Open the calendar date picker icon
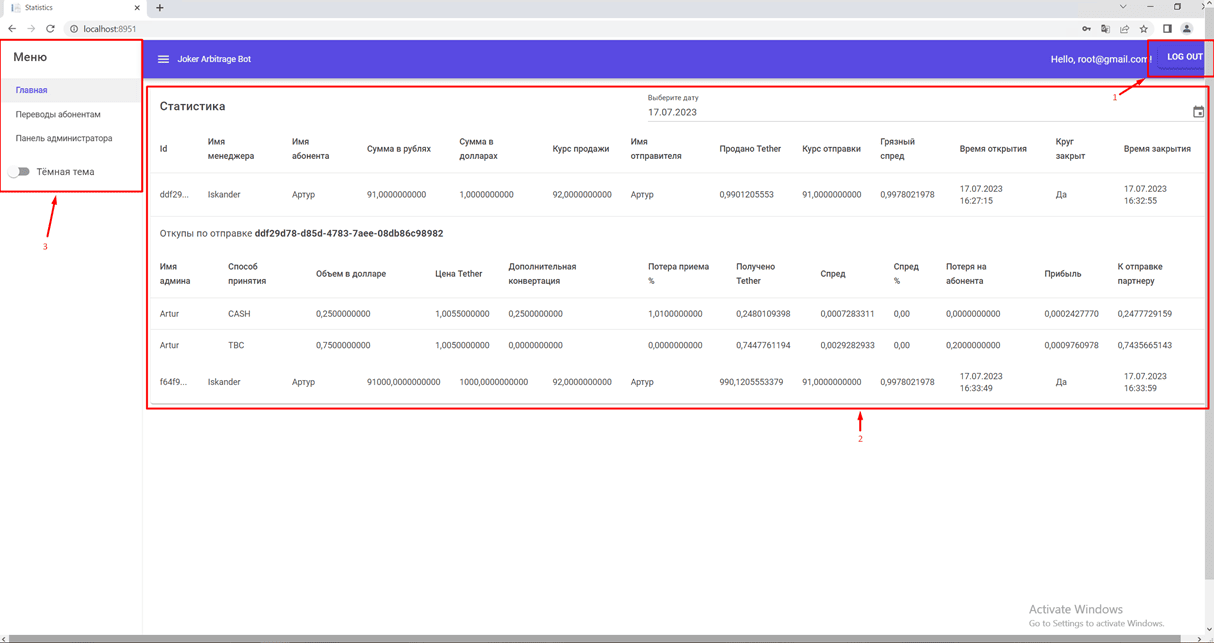1214x643 pixels. click(1197, 112)
